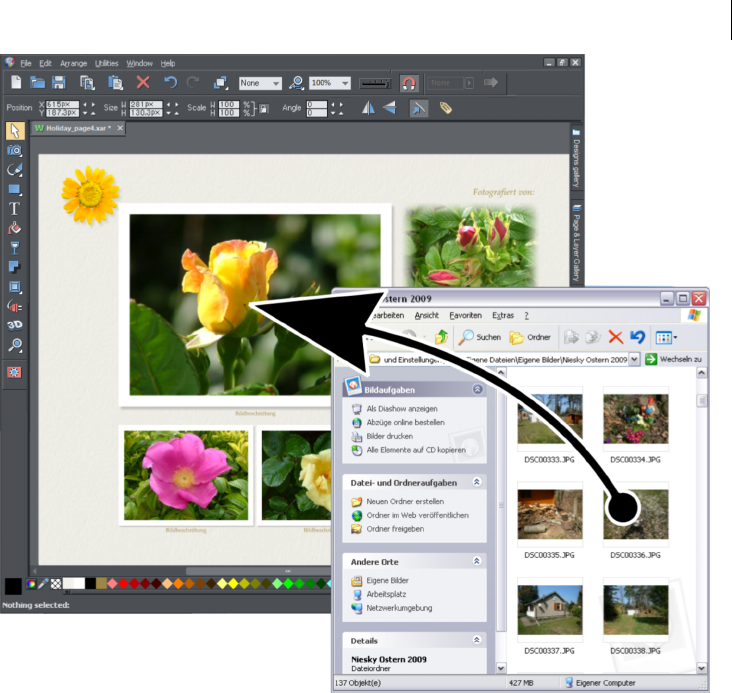732x693 pixels.
Task: Pick the yellow color swatch in palette
Action: click(233, 583)
